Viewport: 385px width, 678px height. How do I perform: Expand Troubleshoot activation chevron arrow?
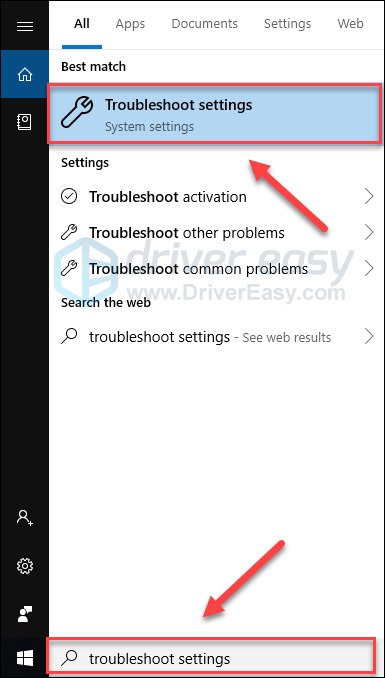pos(369,197)
